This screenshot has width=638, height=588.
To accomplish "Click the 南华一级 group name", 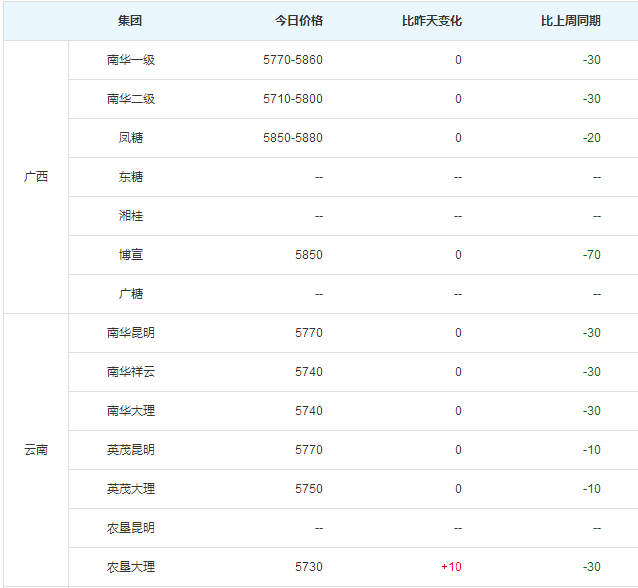I will click(x=131, y=60).
